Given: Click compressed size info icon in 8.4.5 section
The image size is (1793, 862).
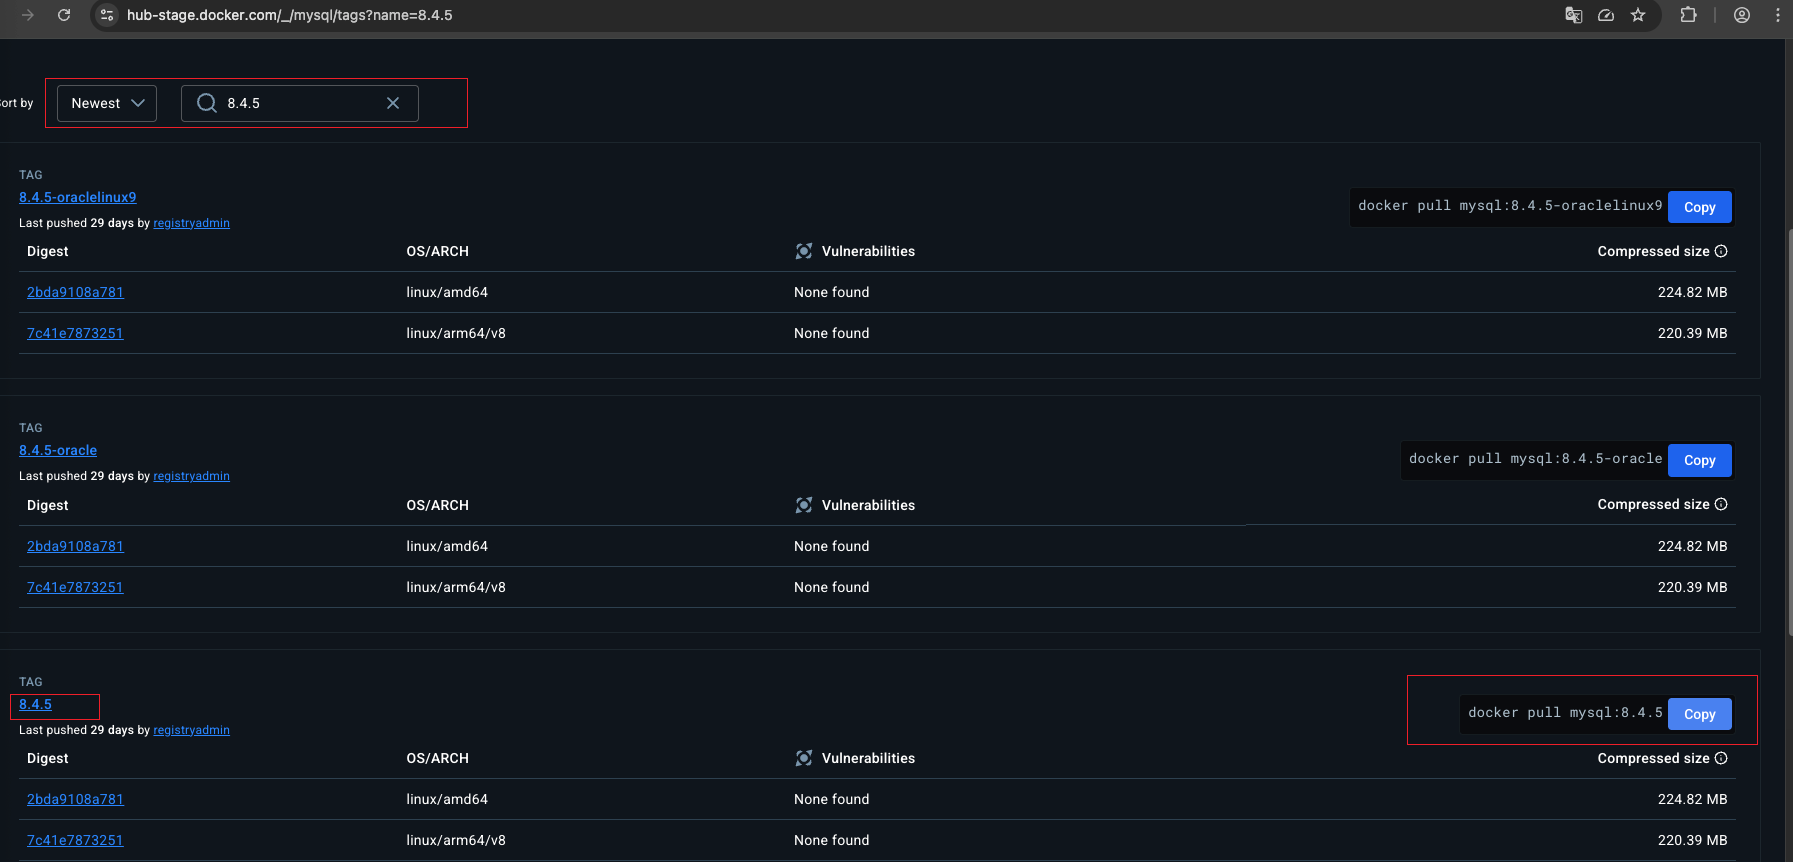Looking at the screenshot, I should pyautogui.click(x=1721, y=758).
